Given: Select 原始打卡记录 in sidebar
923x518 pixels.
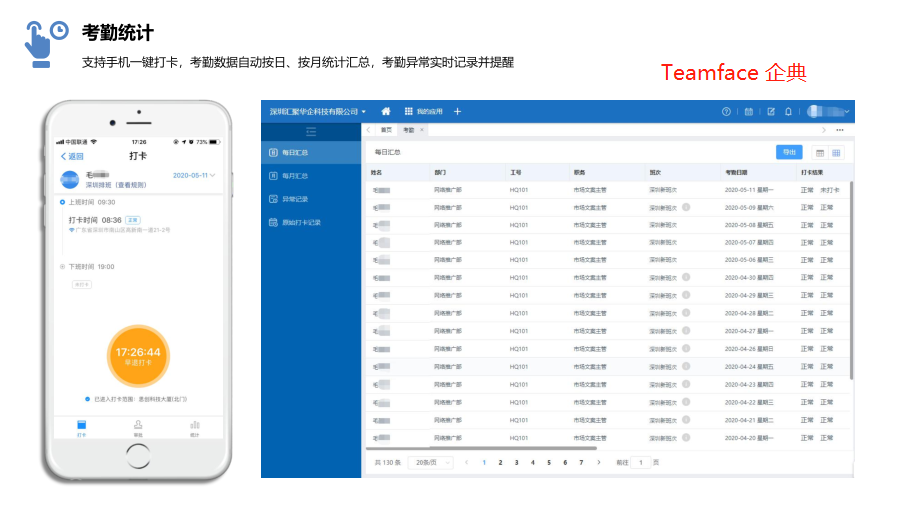Looking at the screenshot, I should pos(311,223).
